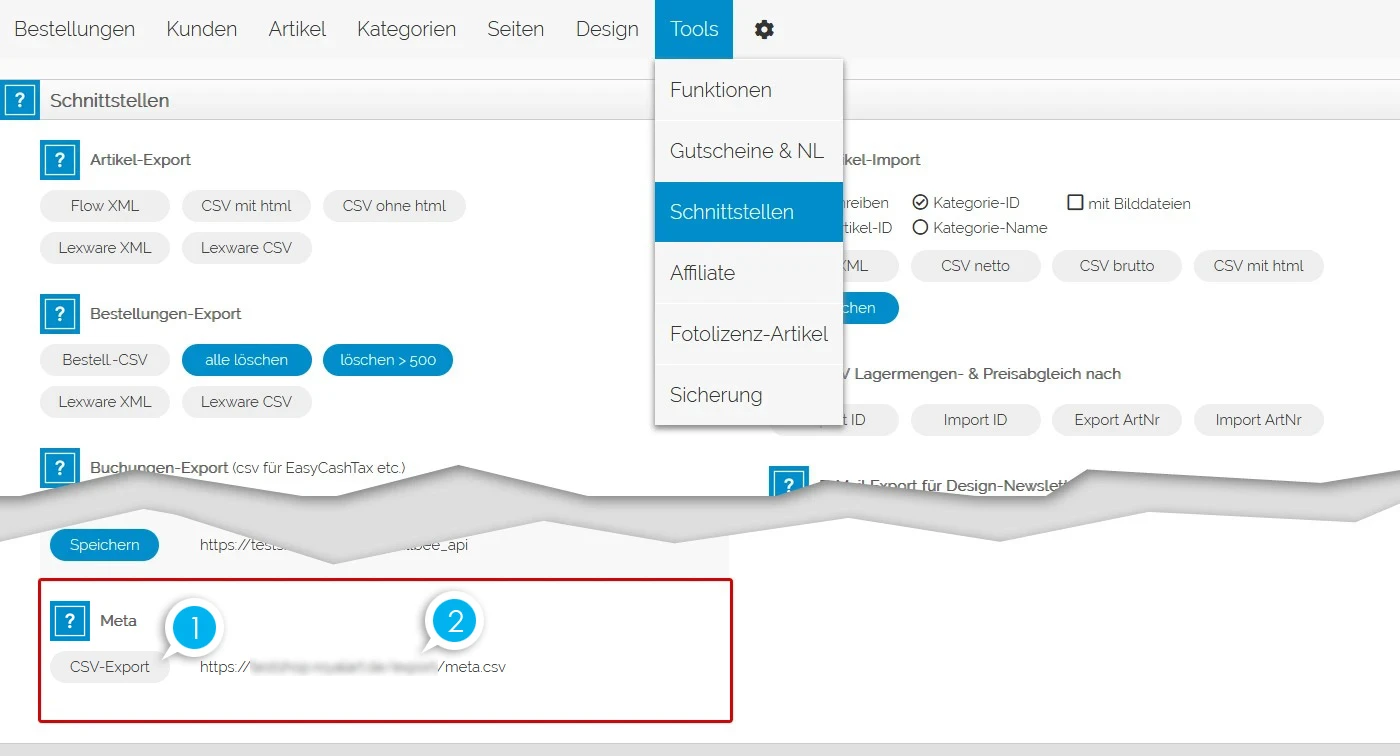Open the Tools dropdown menu
Image resolution: width=1400 pixels, height=756 pixels.
point(694,30)
